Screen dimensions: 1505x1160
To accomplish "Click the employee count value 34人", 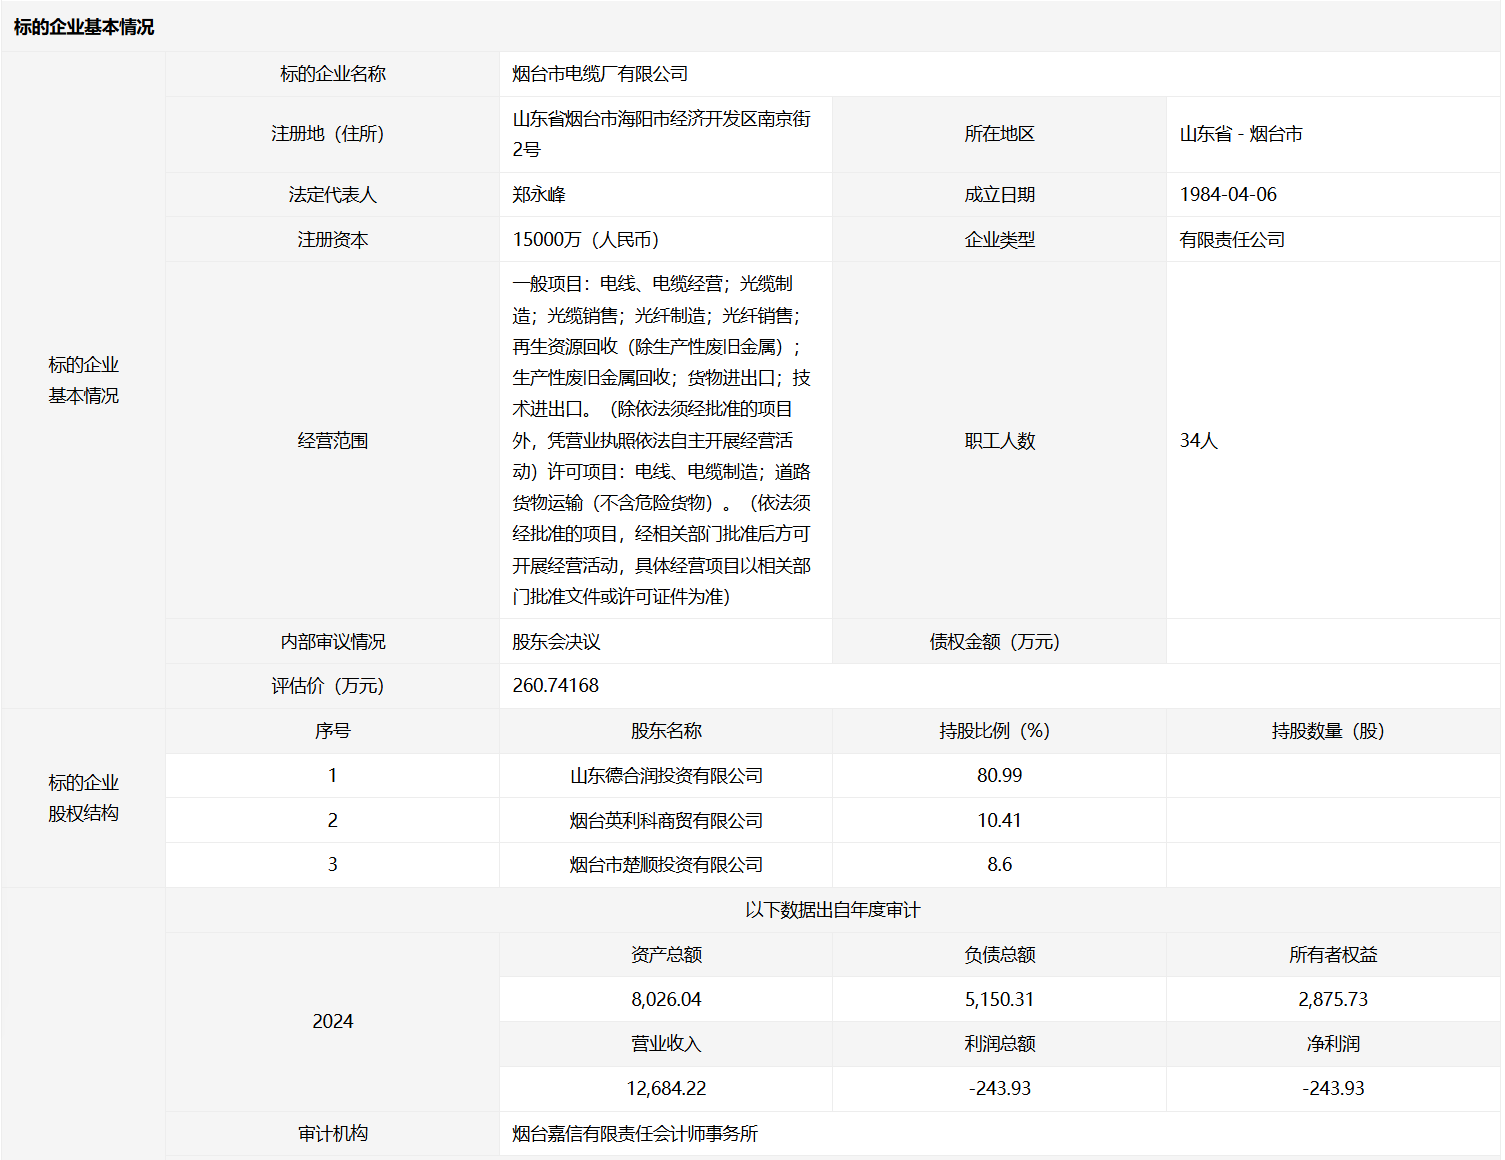I will pyautogui.click(x=1199, y=441).
